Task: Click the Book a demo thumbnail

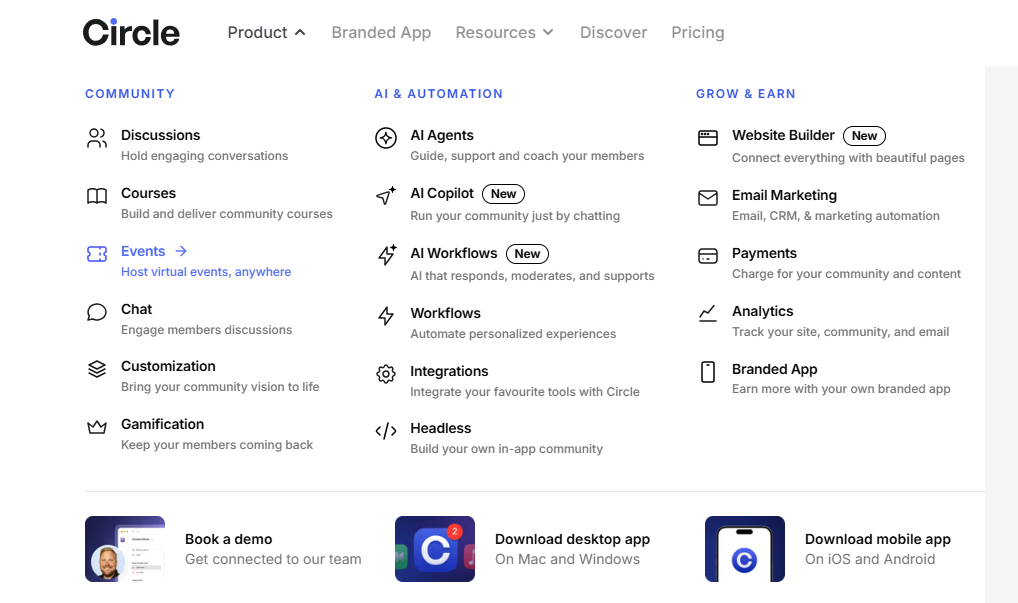Action: (x=125, y=549)
